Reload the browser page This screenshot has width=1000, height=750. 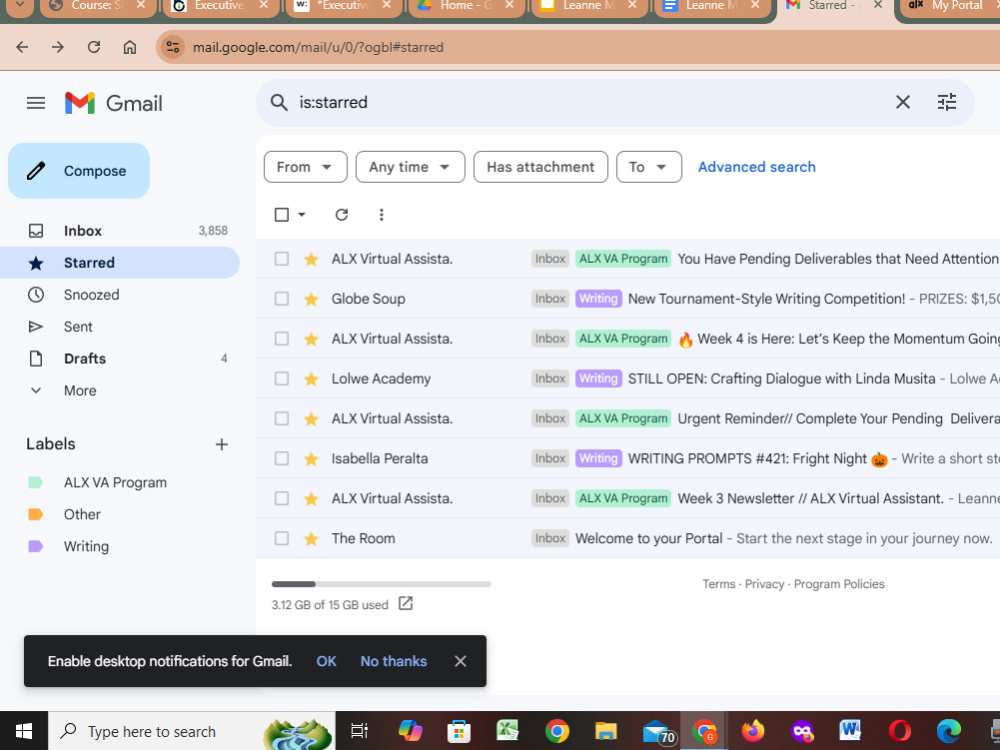[x=94, y=47]
